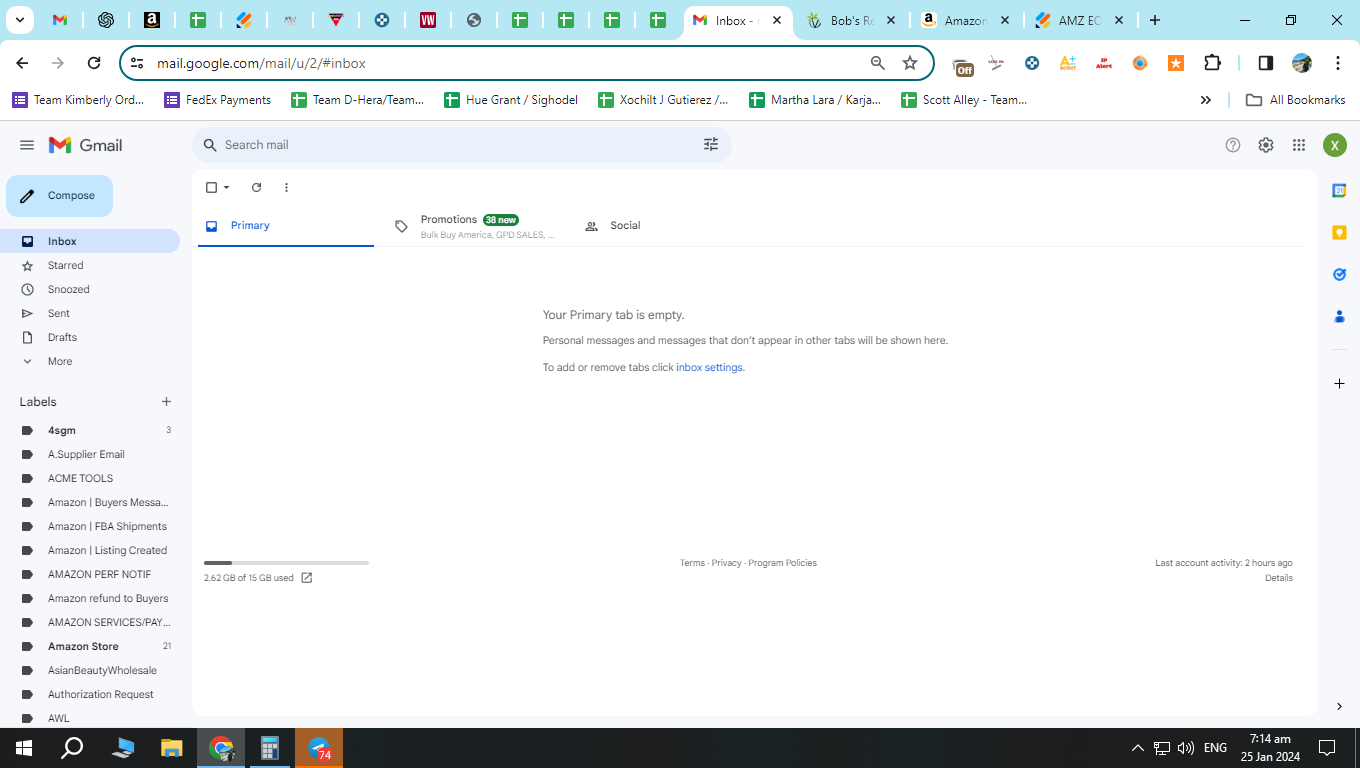Open Program Policies link
Viewport: 1360px width, 768px height.
click(x=782, y=563)
